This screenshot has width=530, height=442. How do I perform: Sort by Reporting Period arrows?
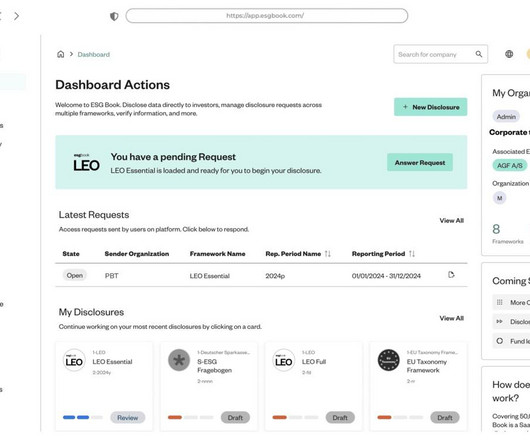pyautogui.click(x=412, y=254)
